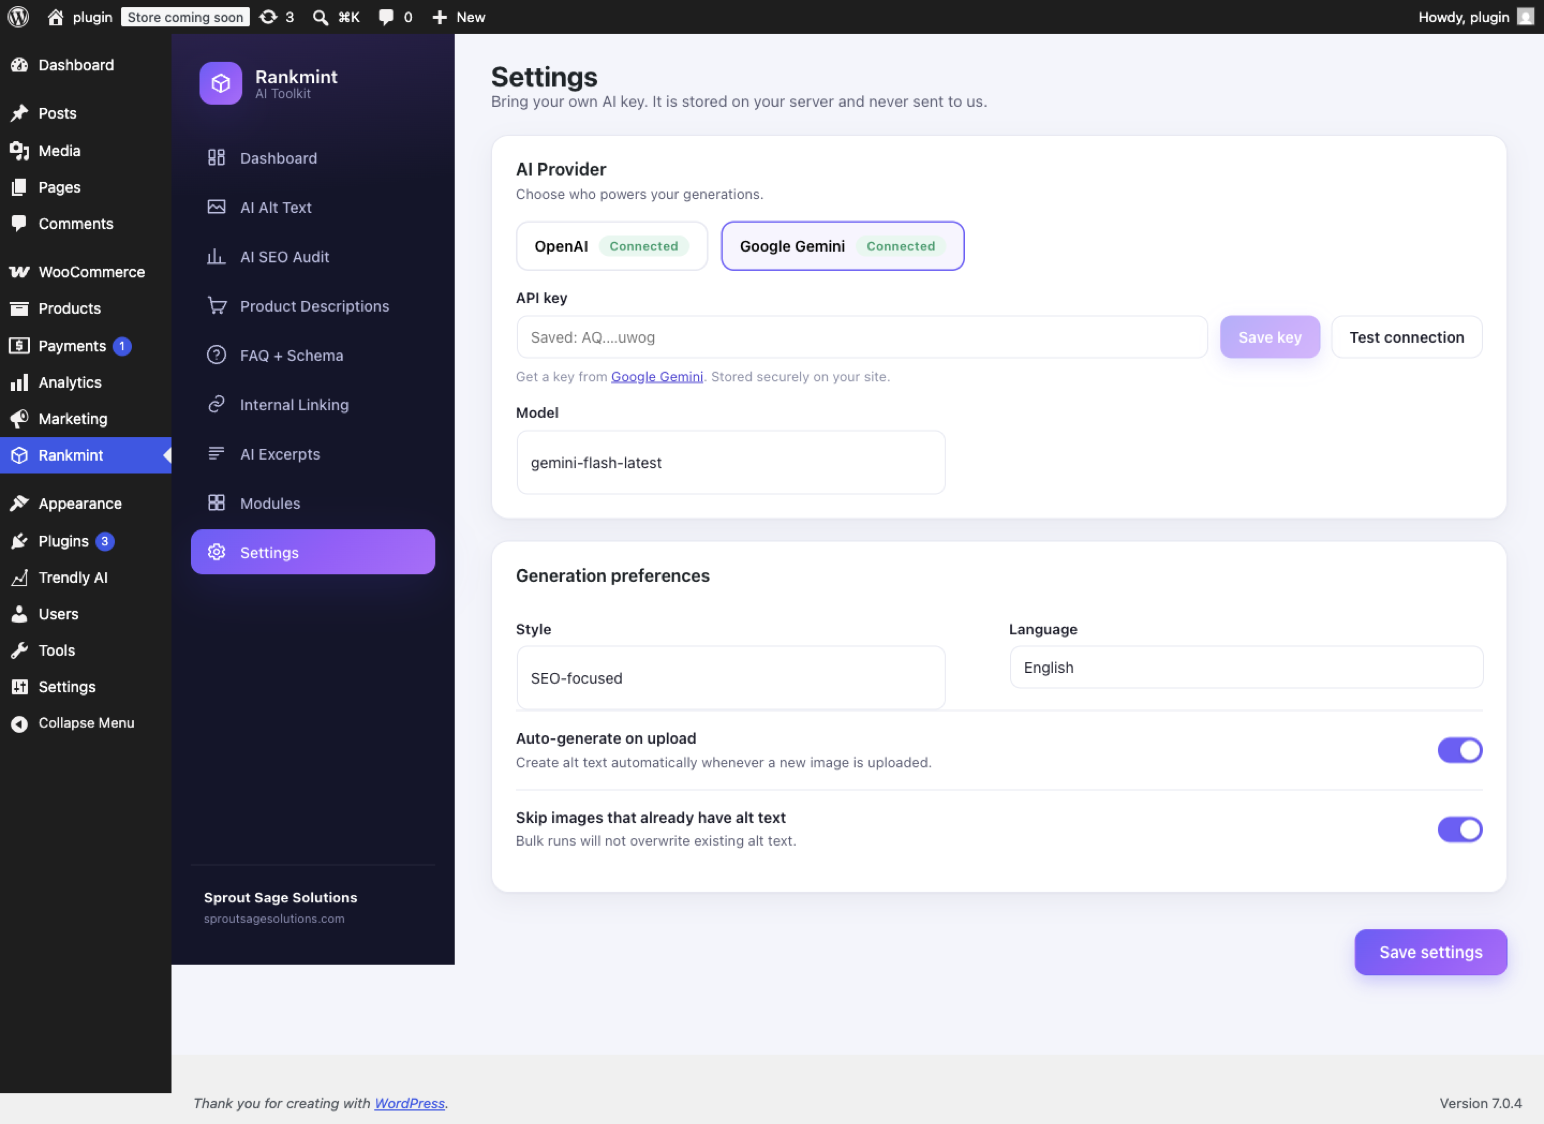Click the Collapse Menu arrow icon
The height and width of the screenshot is (1124, 1544).
point(19,724)
